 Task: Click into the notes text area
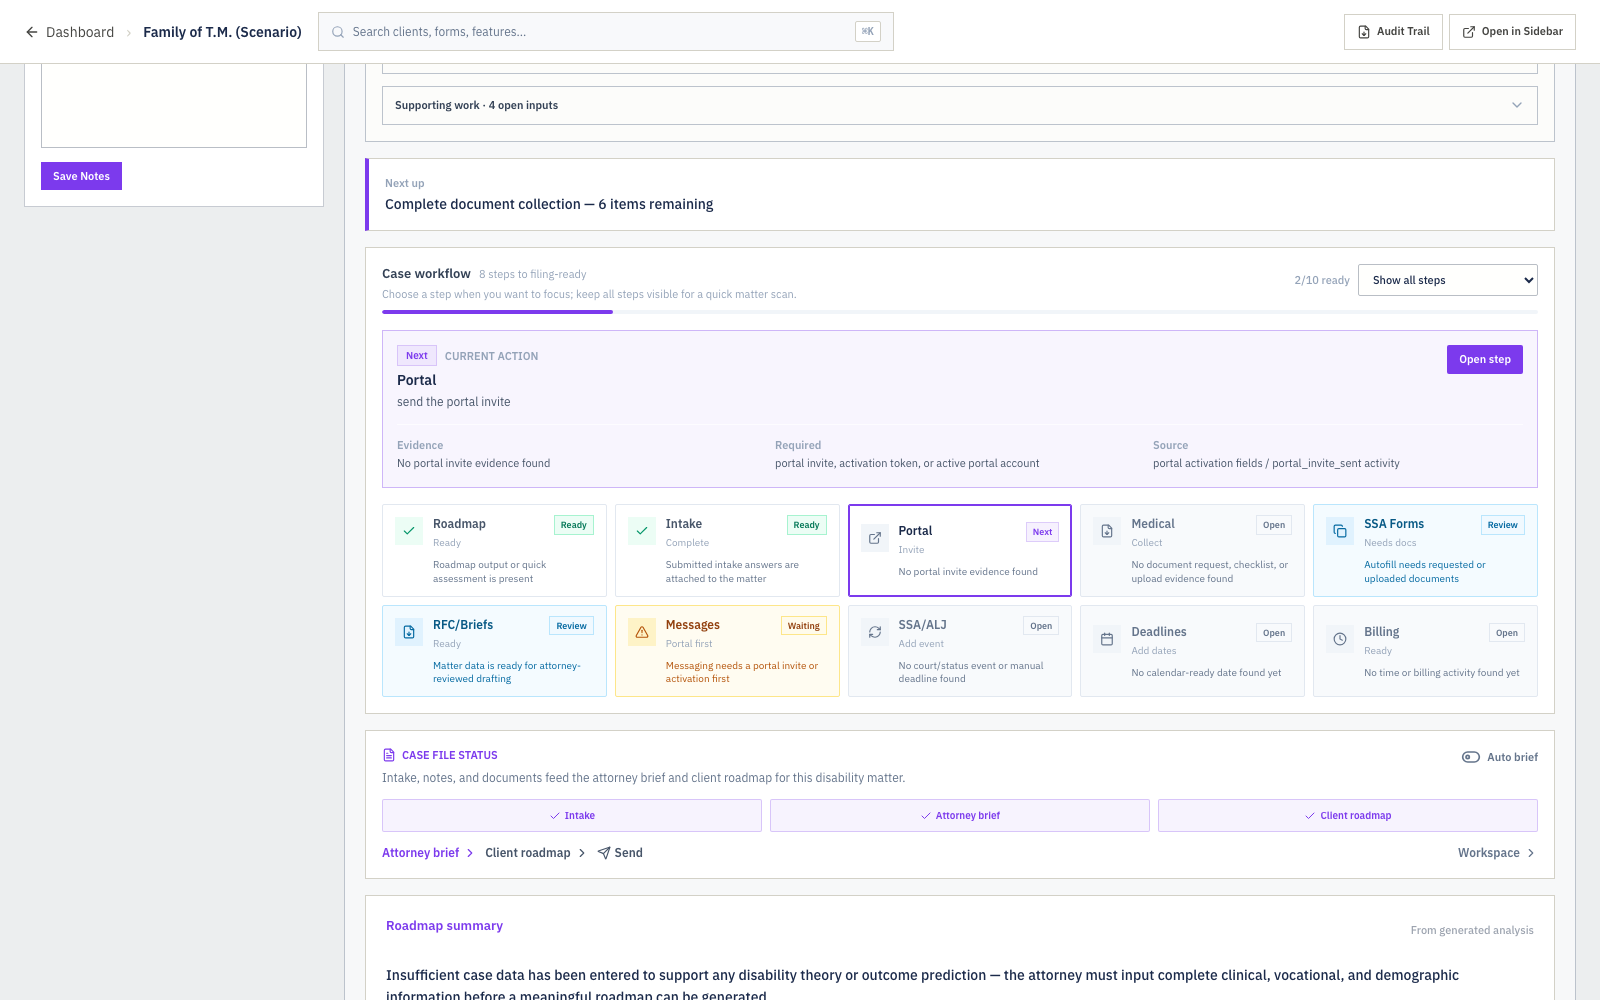pyautogui.click(x=174, y=105)
